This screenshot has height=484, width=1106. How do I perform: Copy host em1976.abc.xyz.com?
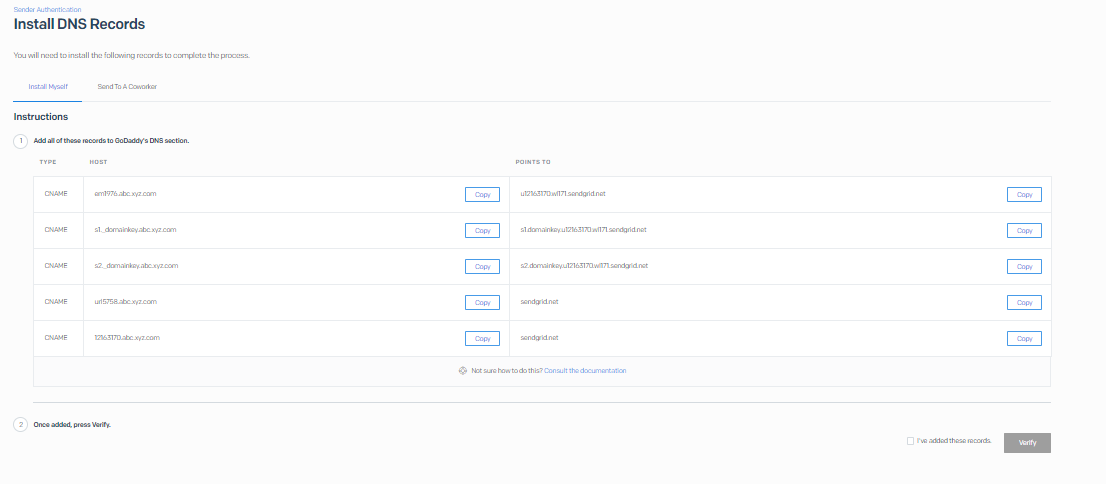(x=482, y=195)
